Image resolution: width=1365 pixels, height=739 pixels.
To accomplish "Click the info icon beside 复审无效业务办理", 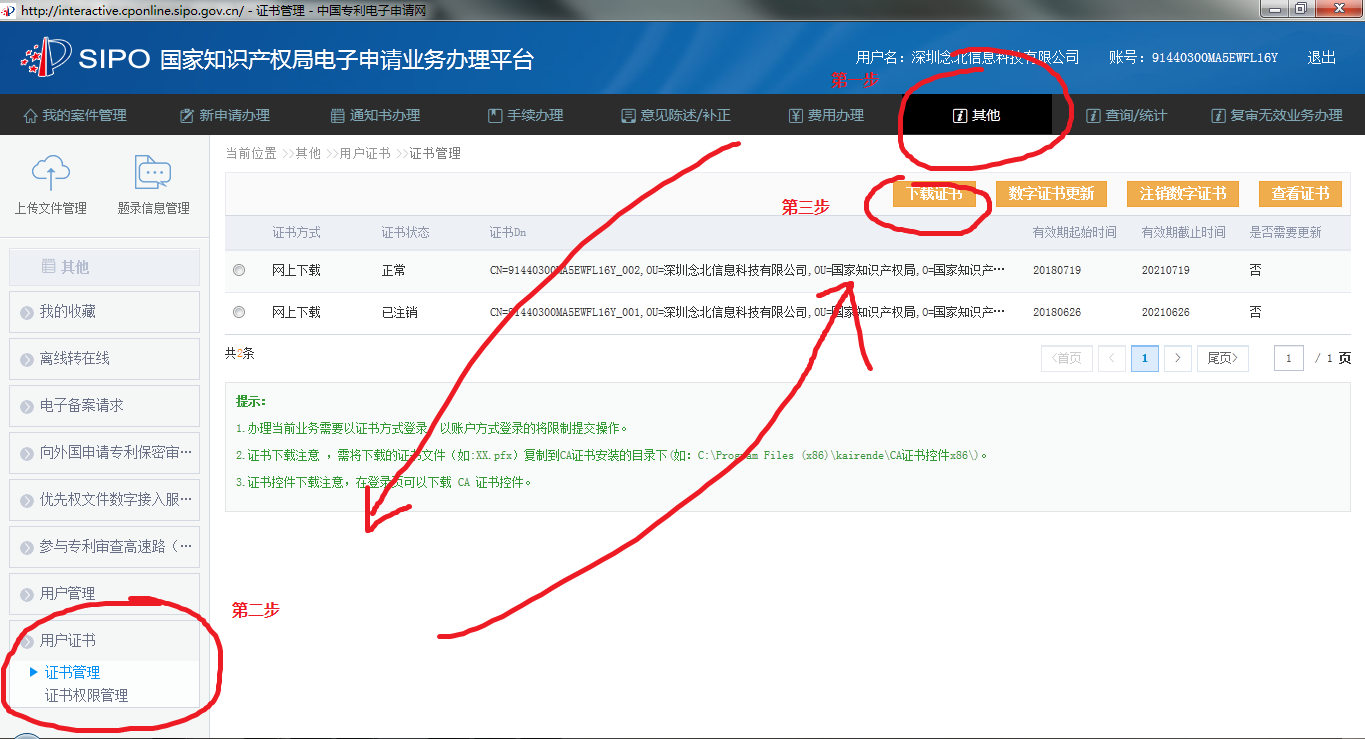I will click(x=1218, y=116).
